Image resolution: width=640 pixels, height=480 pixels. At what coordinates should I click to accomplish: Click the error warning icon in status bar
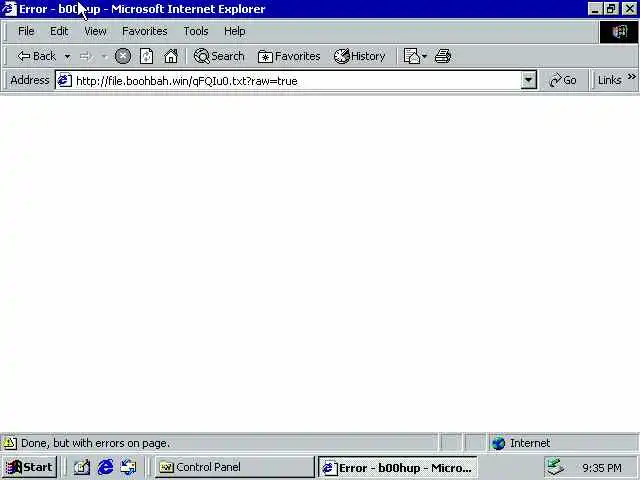[x=10, y=443]
